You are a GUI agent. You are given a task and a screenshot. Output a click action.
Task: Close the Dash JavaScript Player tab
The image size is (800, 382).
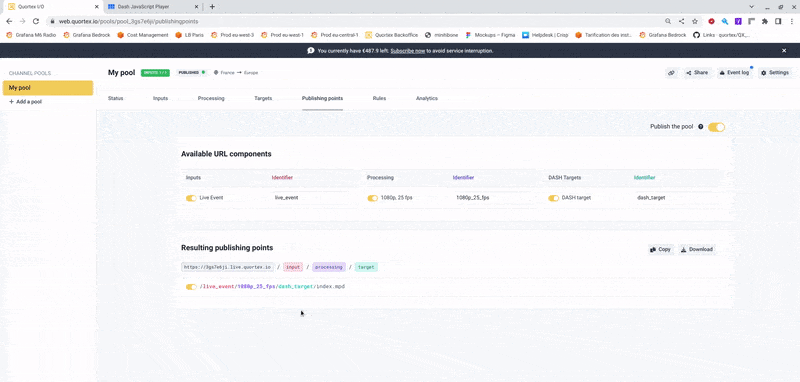196,7
